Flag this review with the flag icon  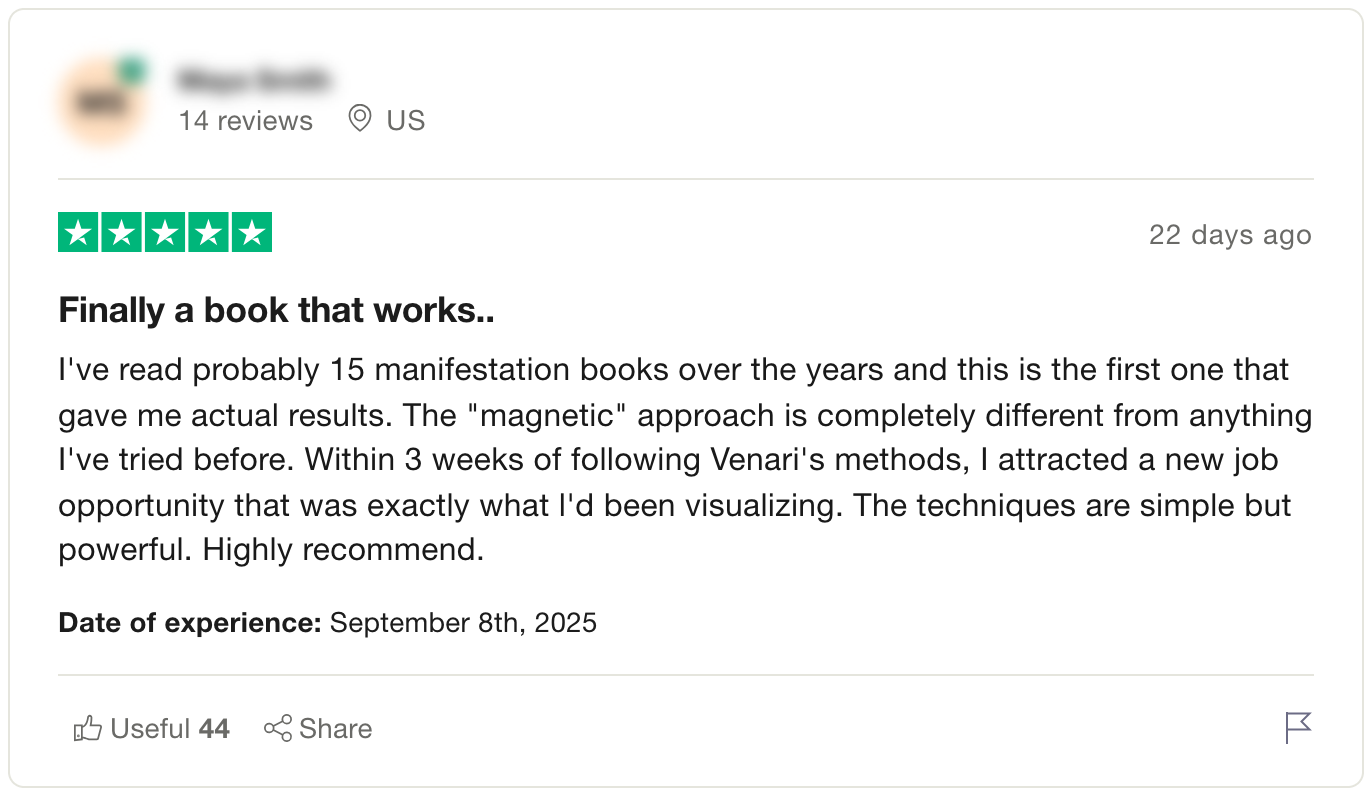coord(1297,727)
